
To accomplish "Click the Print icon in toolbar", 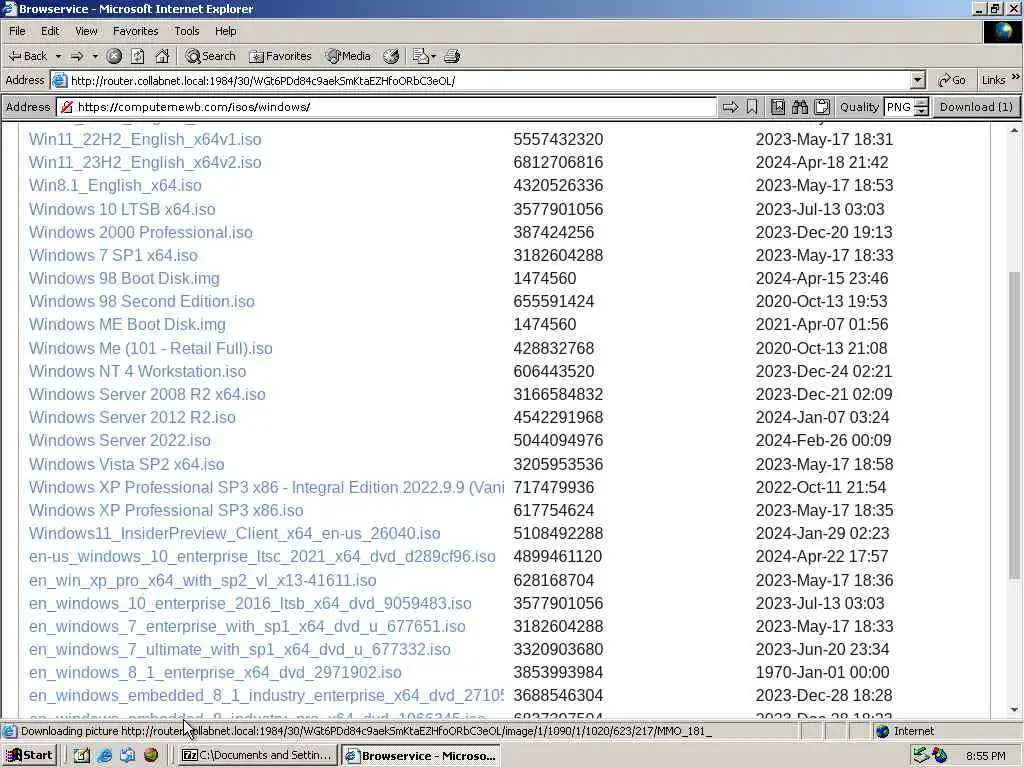I will point(452,56).
